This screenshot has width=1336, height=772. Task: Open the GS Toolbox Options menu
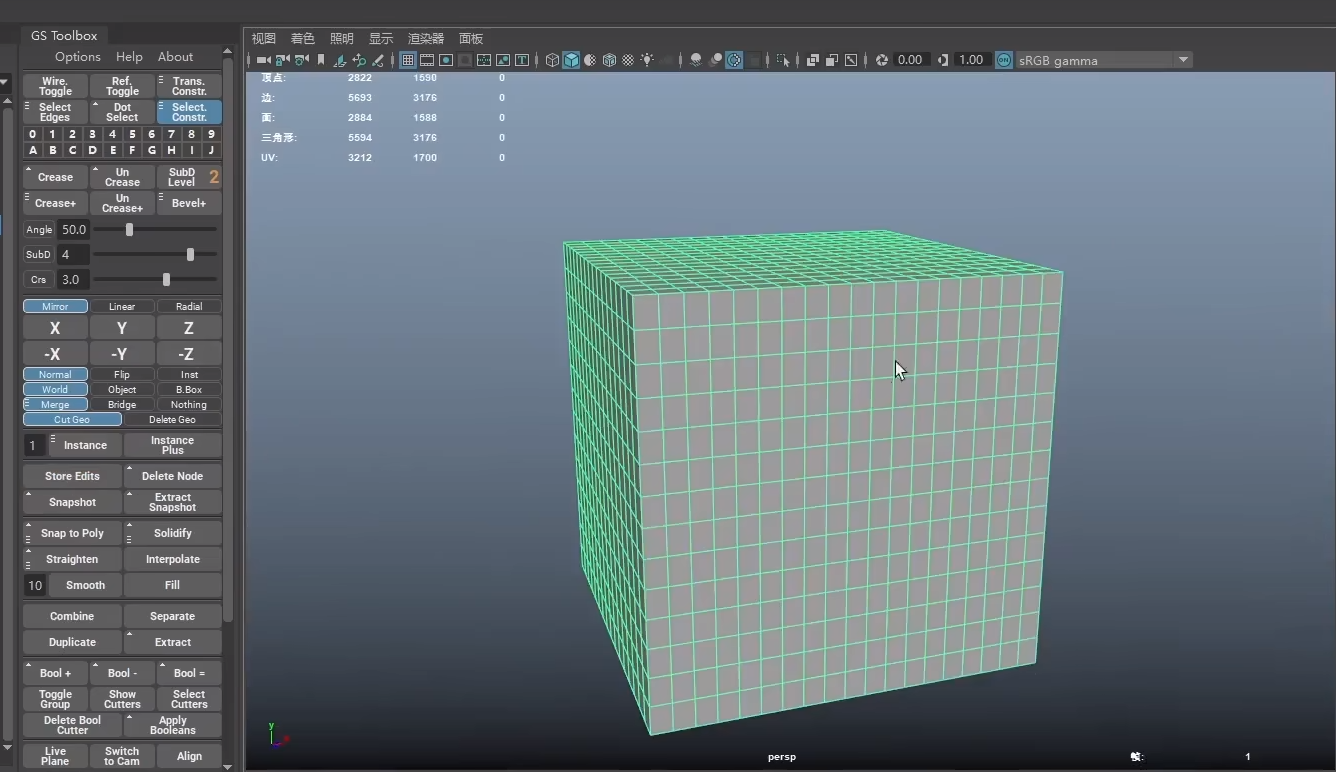(x=77, y=57)
